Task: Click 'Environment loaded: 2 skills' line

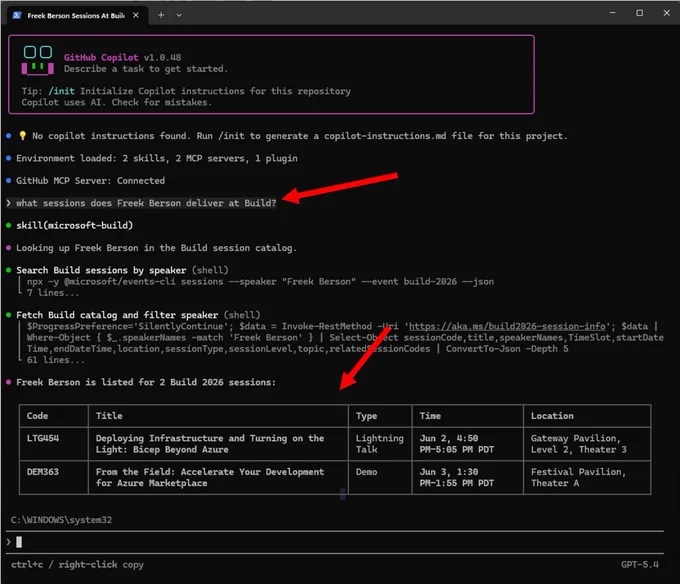Action: 157,158
